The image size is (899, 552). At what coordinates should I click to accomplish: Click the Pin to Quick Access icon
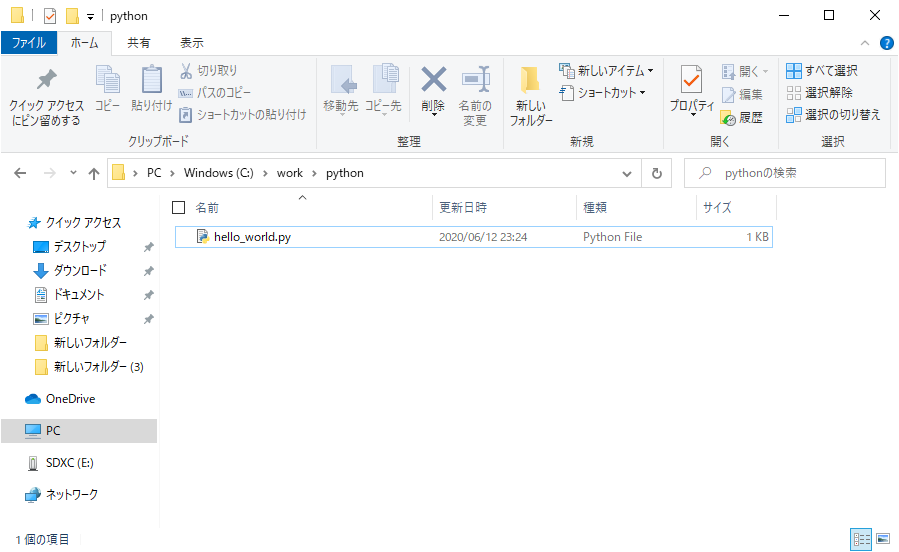pyautogui.click(x=46, y=81)
